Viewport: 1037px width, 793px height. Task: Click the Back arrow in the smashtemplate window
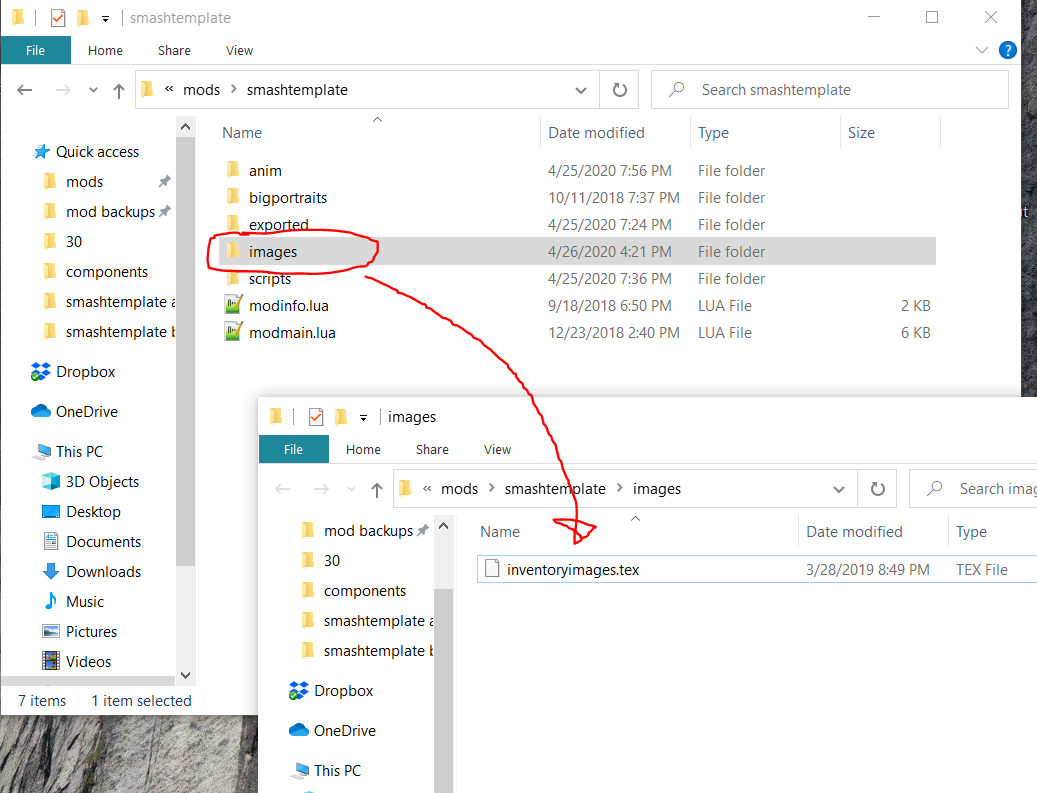click(x=25, y=90)
